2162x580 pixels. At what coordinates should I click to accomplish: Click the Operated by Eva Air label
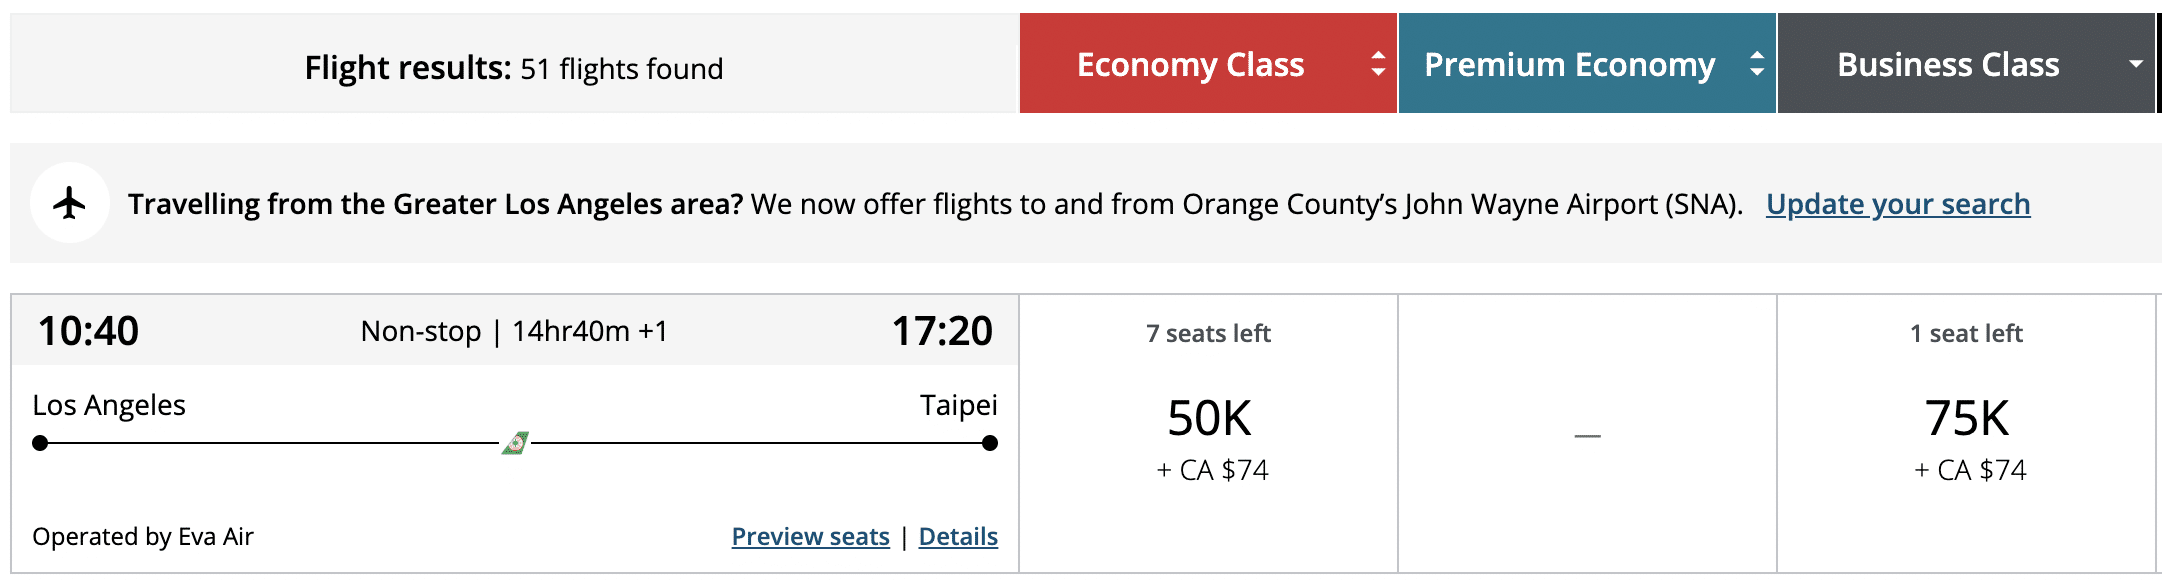143,537
